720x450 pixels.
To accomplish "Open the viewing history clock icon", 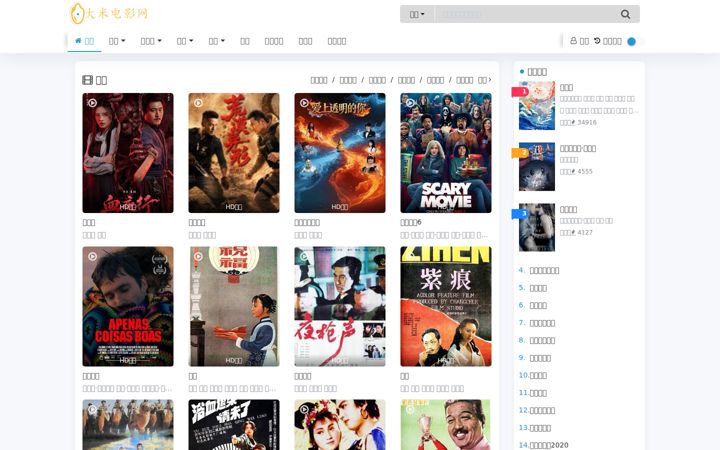I will 597,41.
